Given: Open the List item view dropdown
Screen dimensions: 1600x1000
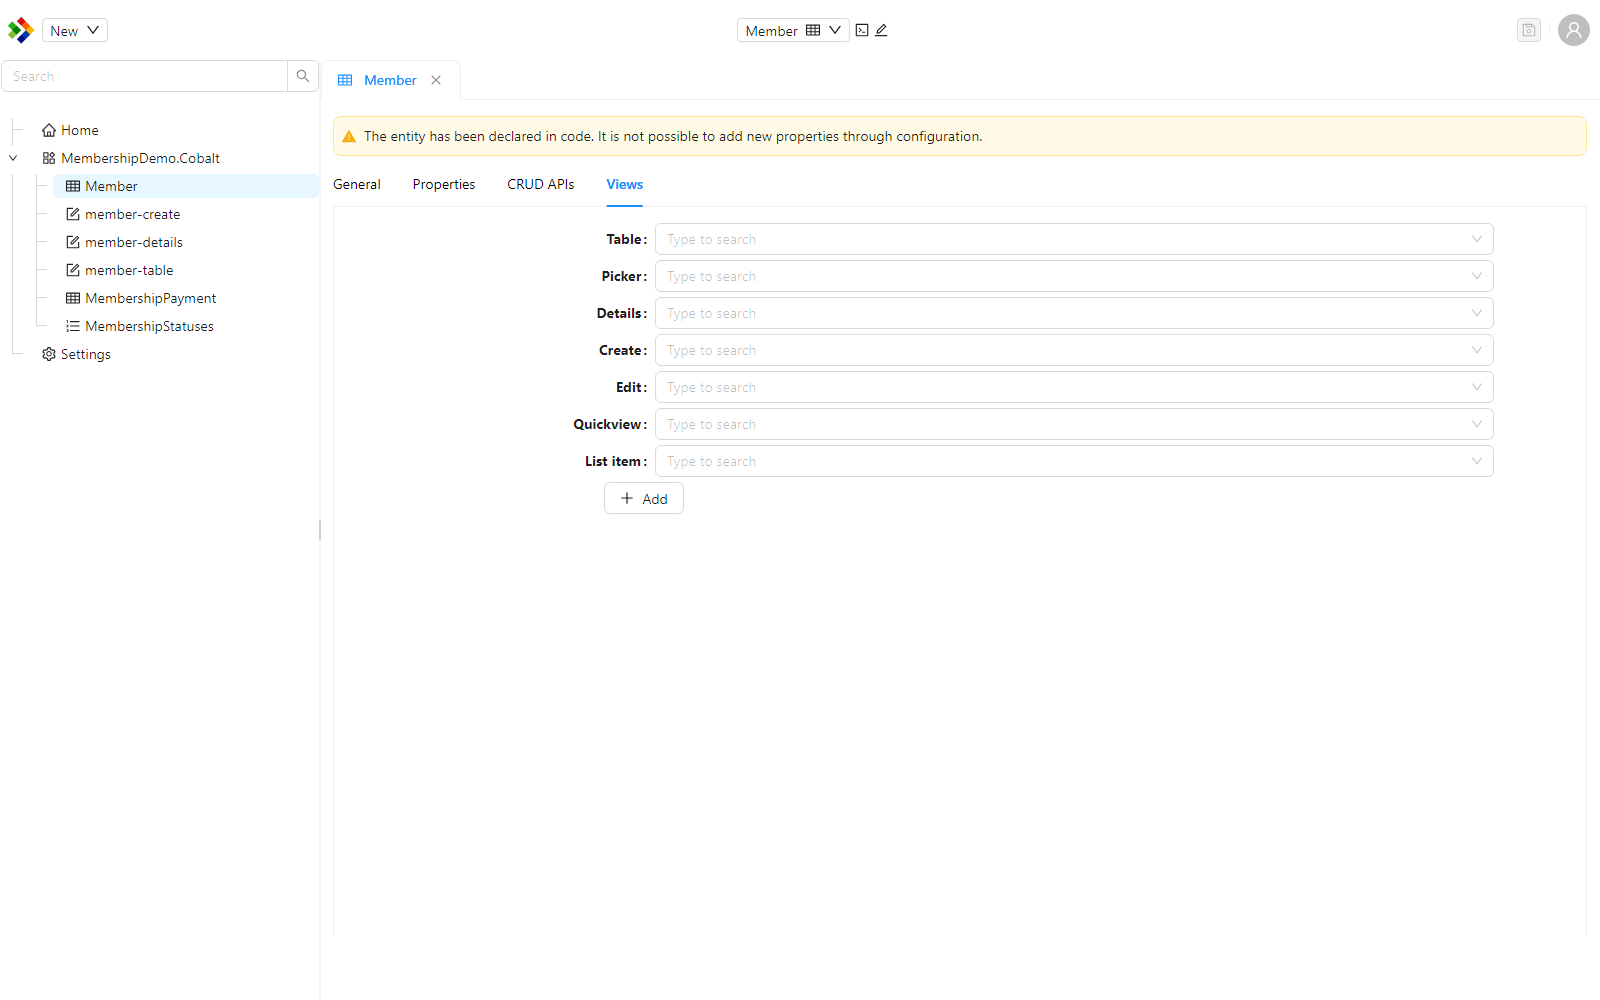Looking at the screenshot, I should coord(1074,461).
